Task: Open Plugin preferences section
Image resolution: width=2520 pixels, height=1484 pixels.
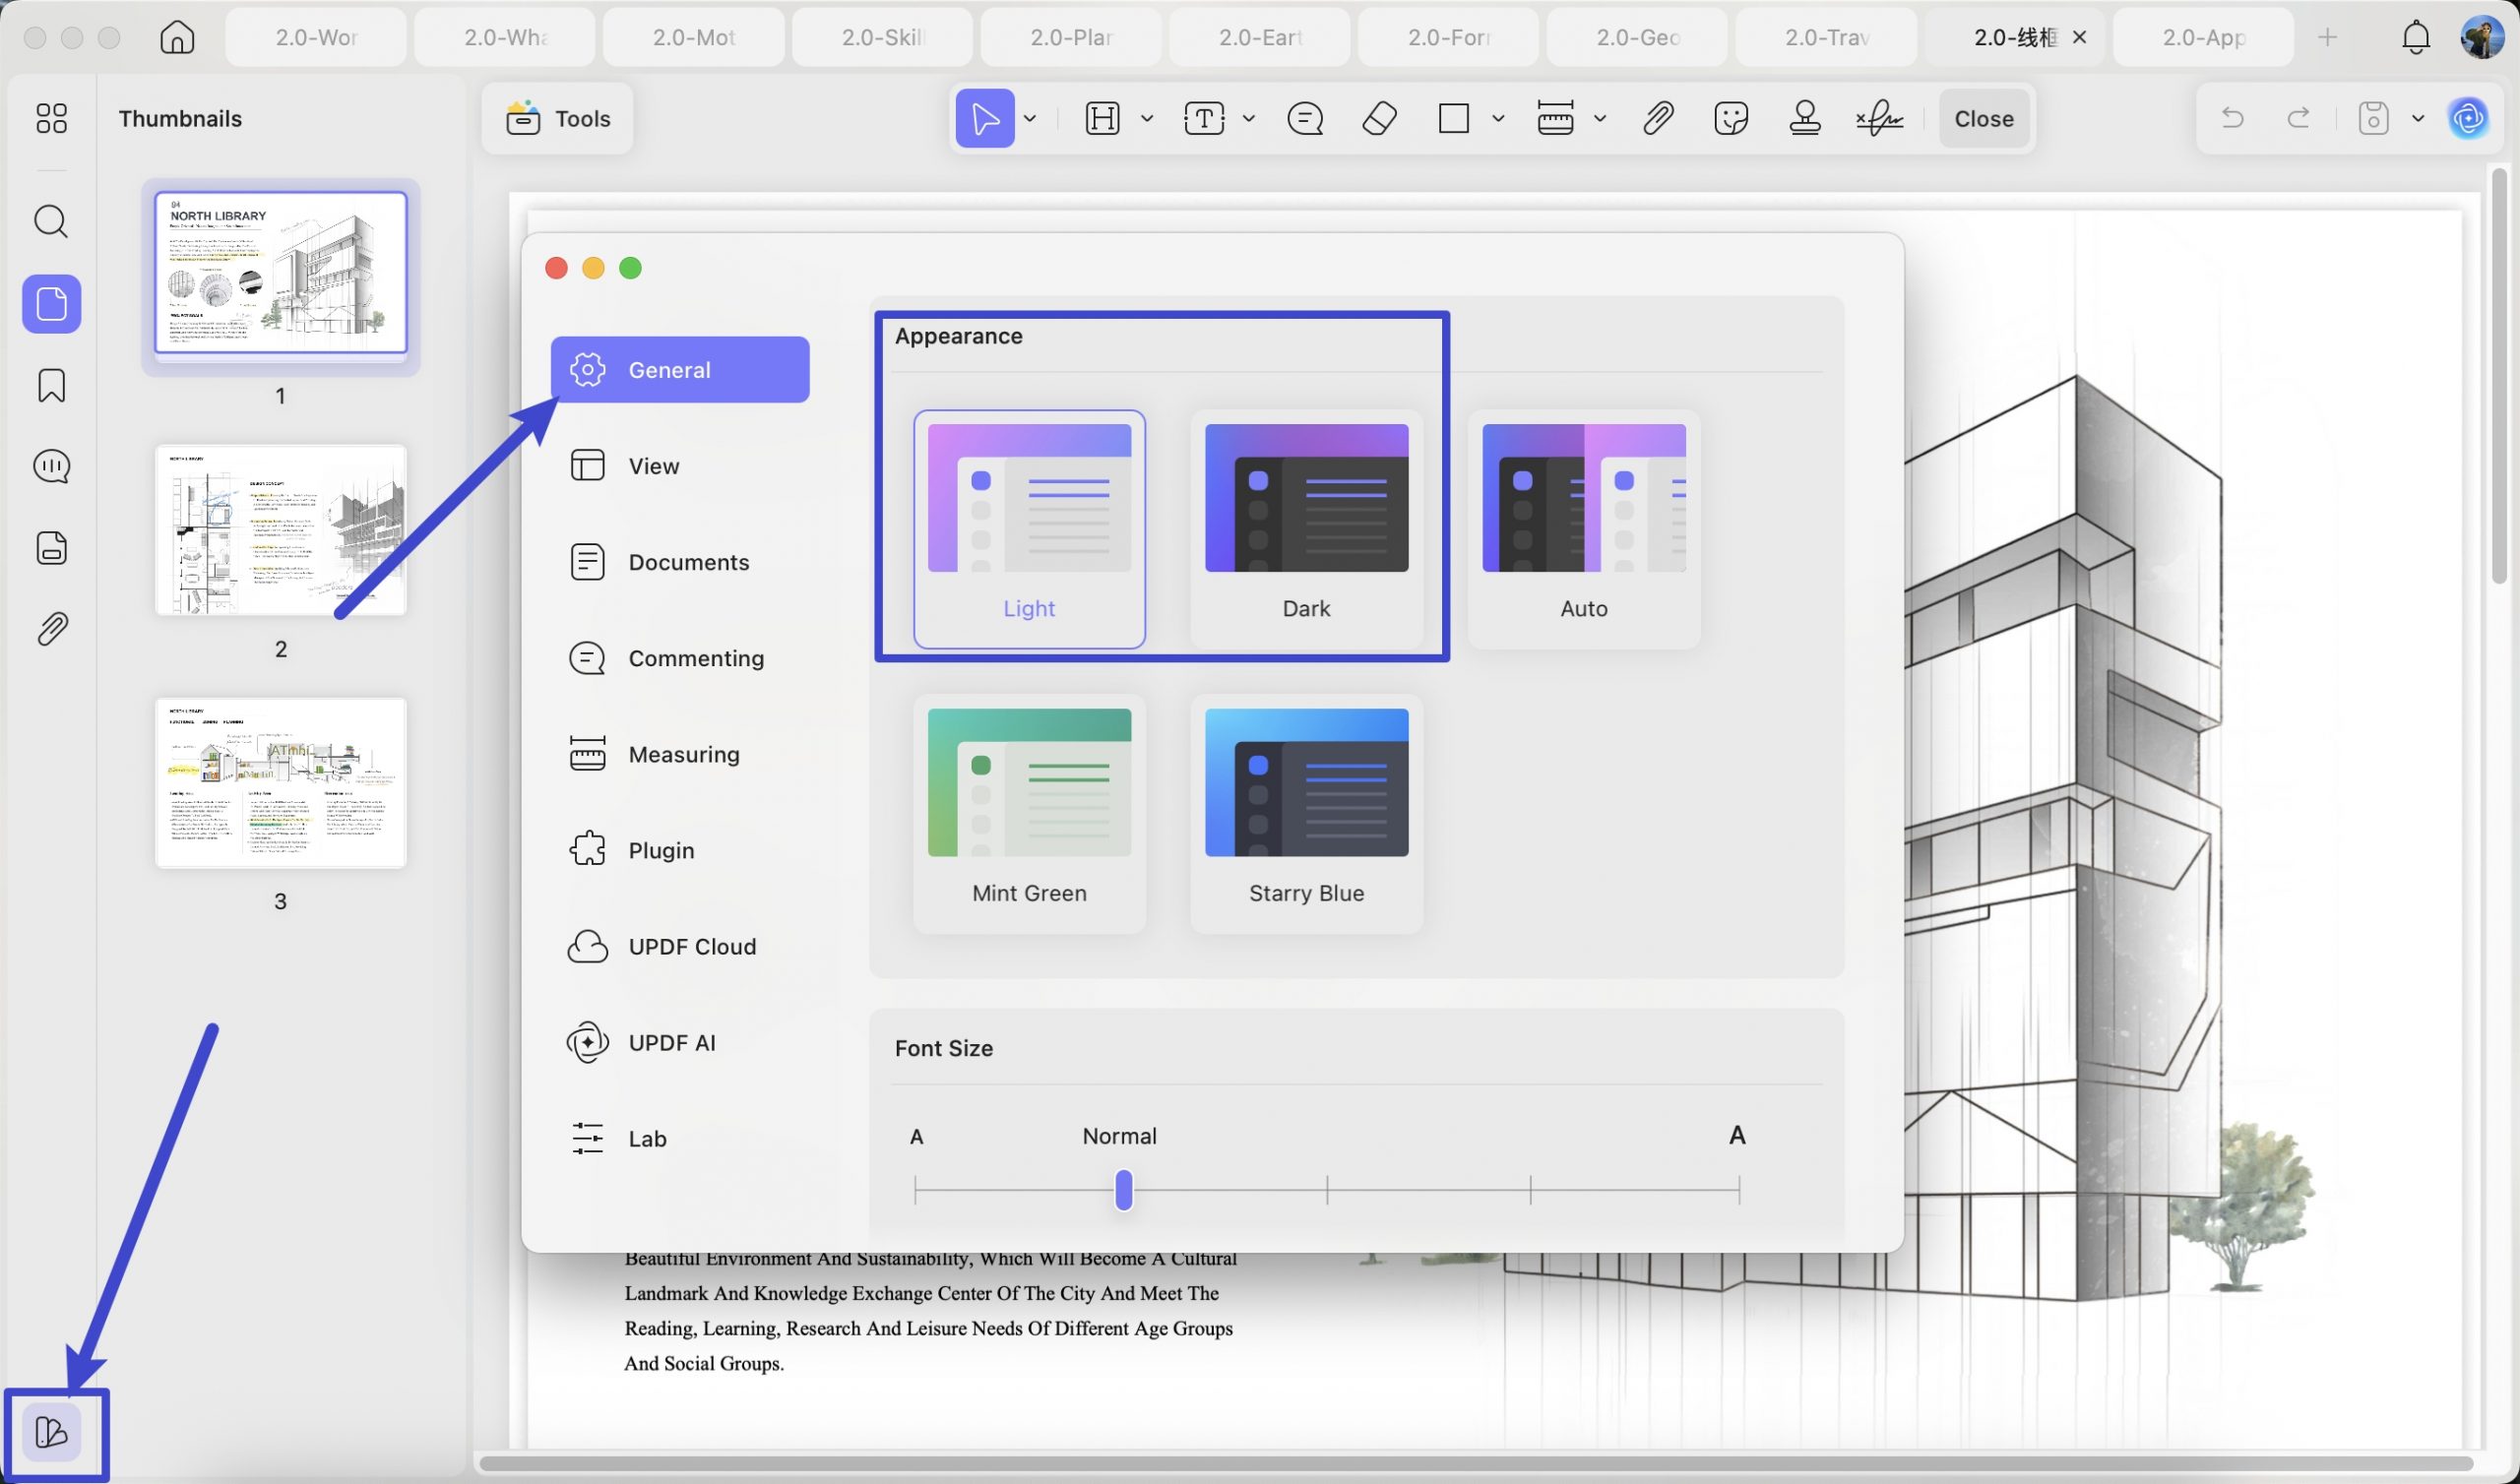Action: click(x=680, y=850)
